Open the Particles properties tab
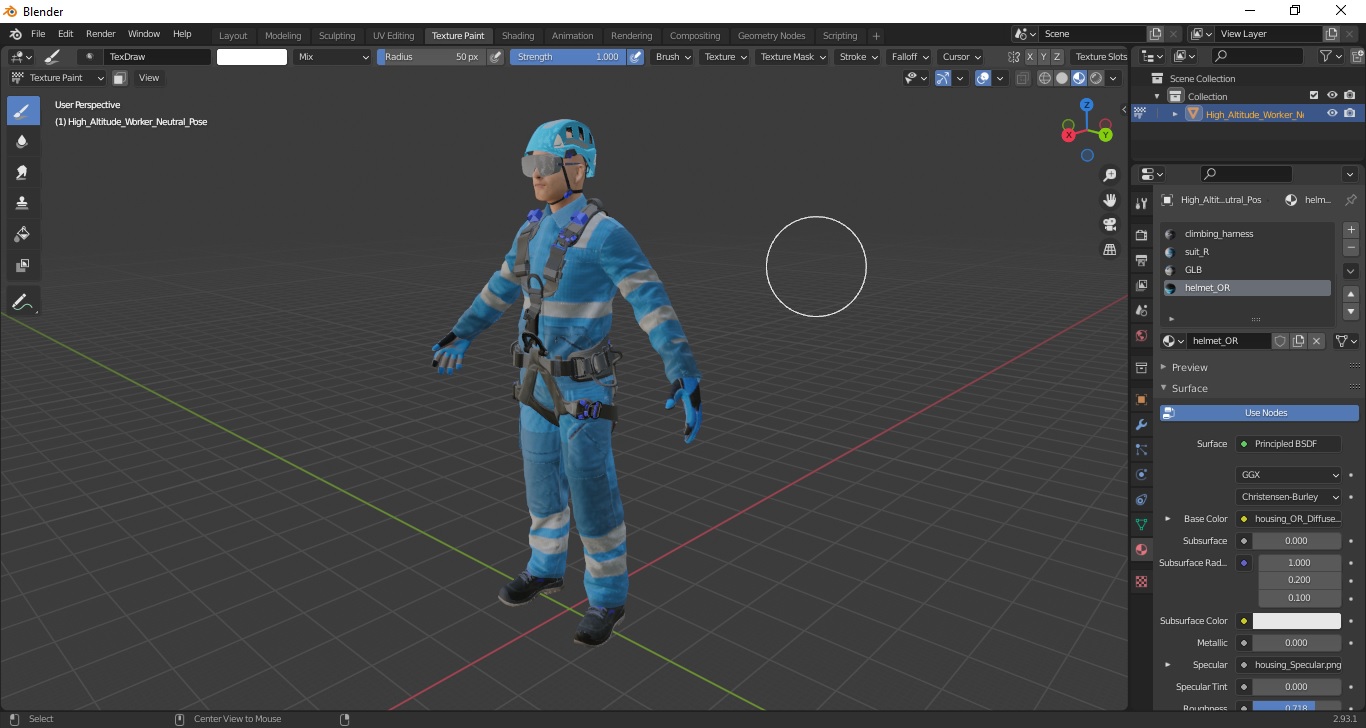 pos(1141,450)
